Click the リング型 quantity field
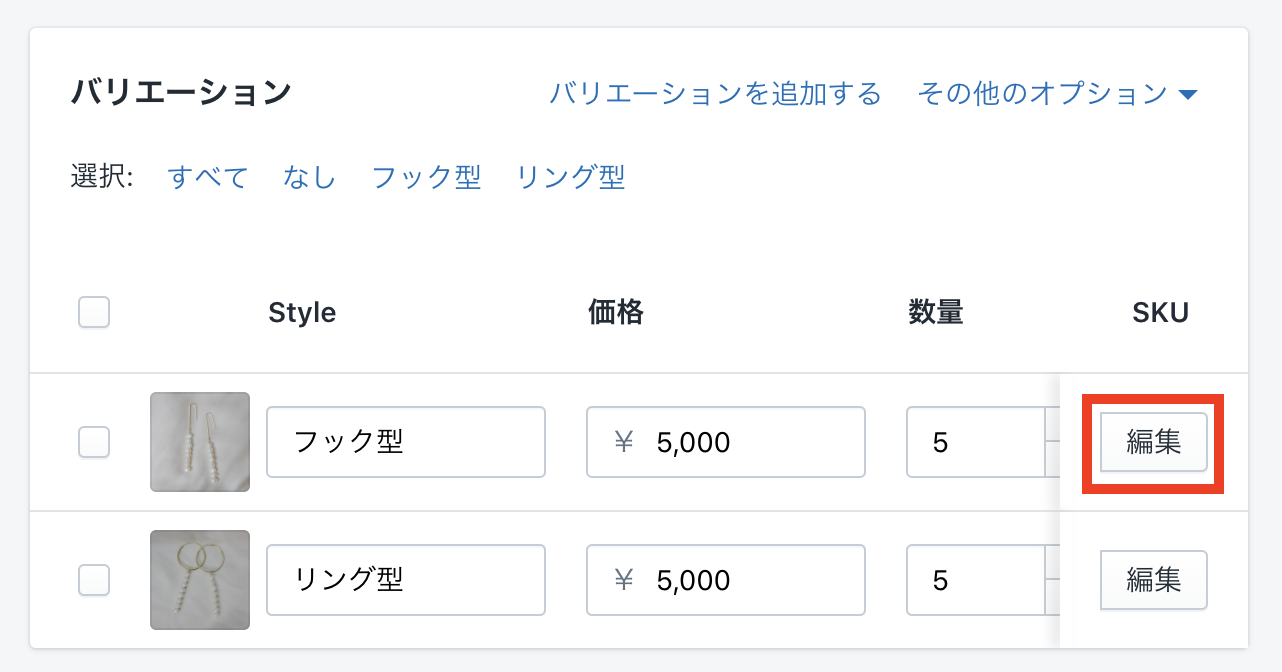The image size is (1282, 672). click(x=975, y=580)
